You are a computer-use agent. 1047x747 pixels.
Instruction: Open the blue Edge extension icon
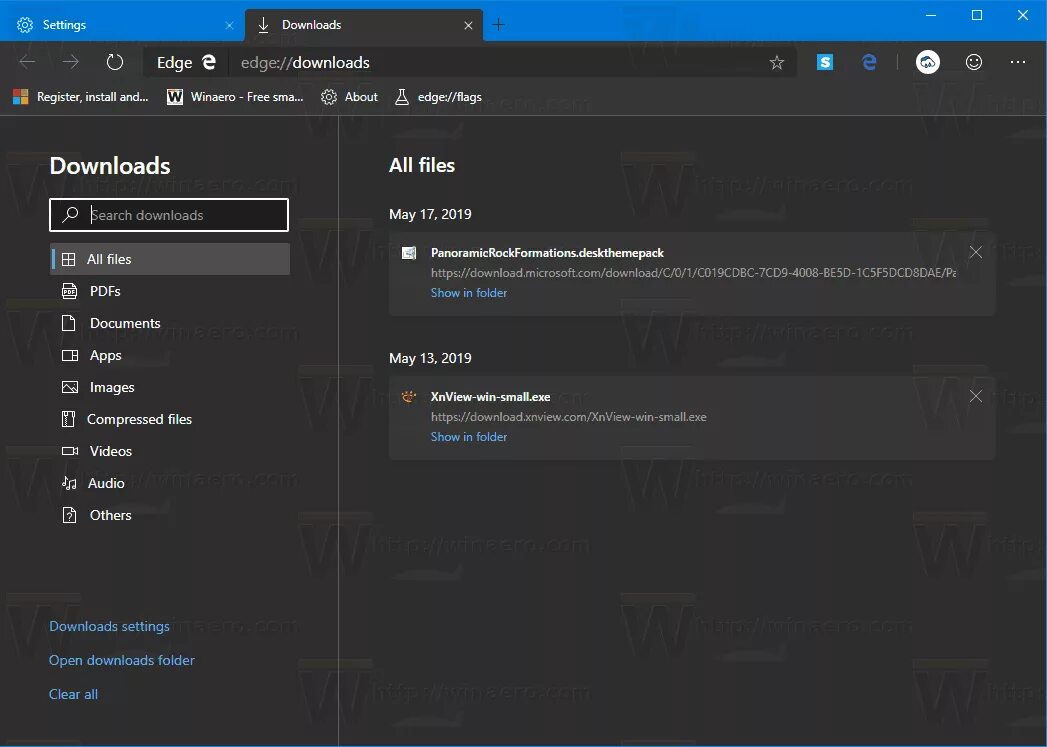869,62
